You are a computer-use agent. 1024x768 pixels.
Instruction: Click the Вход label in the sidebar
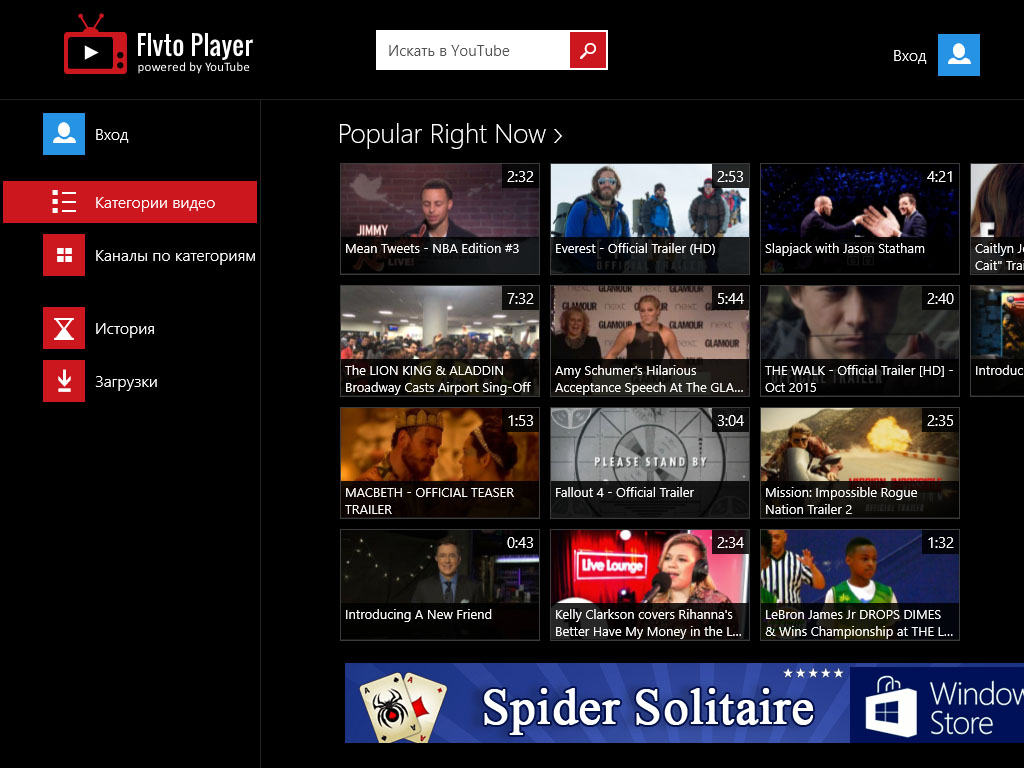pos(112,135)
